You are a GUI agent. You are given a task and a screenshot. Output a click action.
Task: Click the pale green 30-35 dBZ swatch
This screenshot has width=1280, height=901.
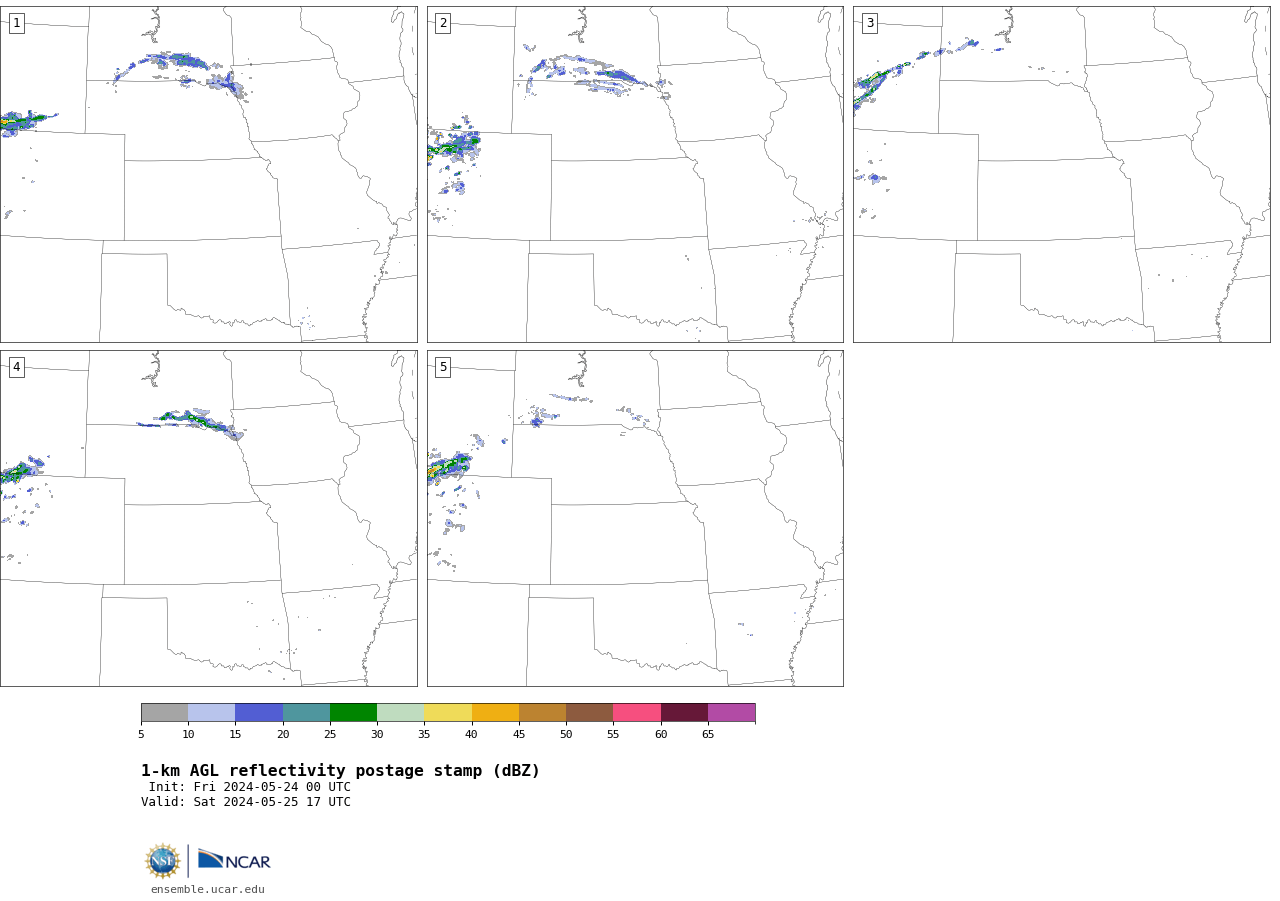(x=401, y=712)
